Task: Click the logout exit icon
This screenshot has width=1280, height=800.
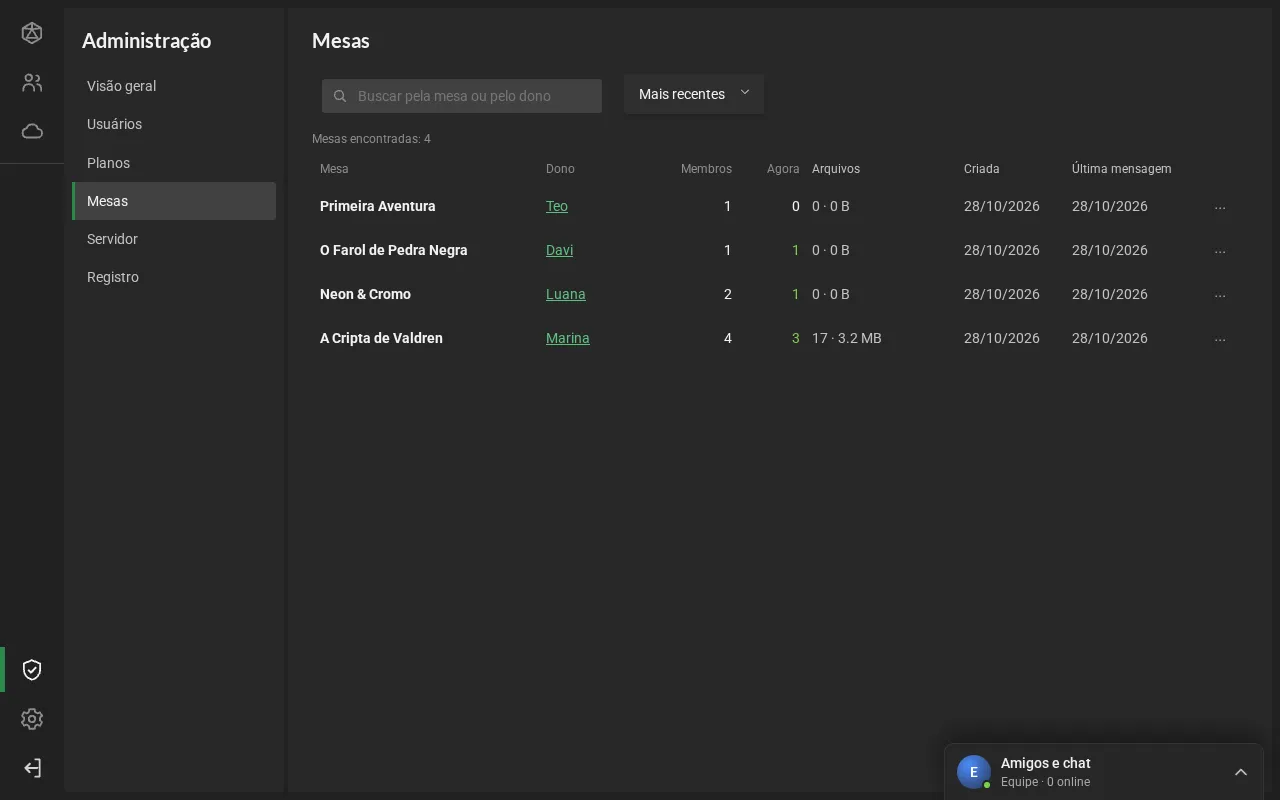Action: click(x=32, y=768)
